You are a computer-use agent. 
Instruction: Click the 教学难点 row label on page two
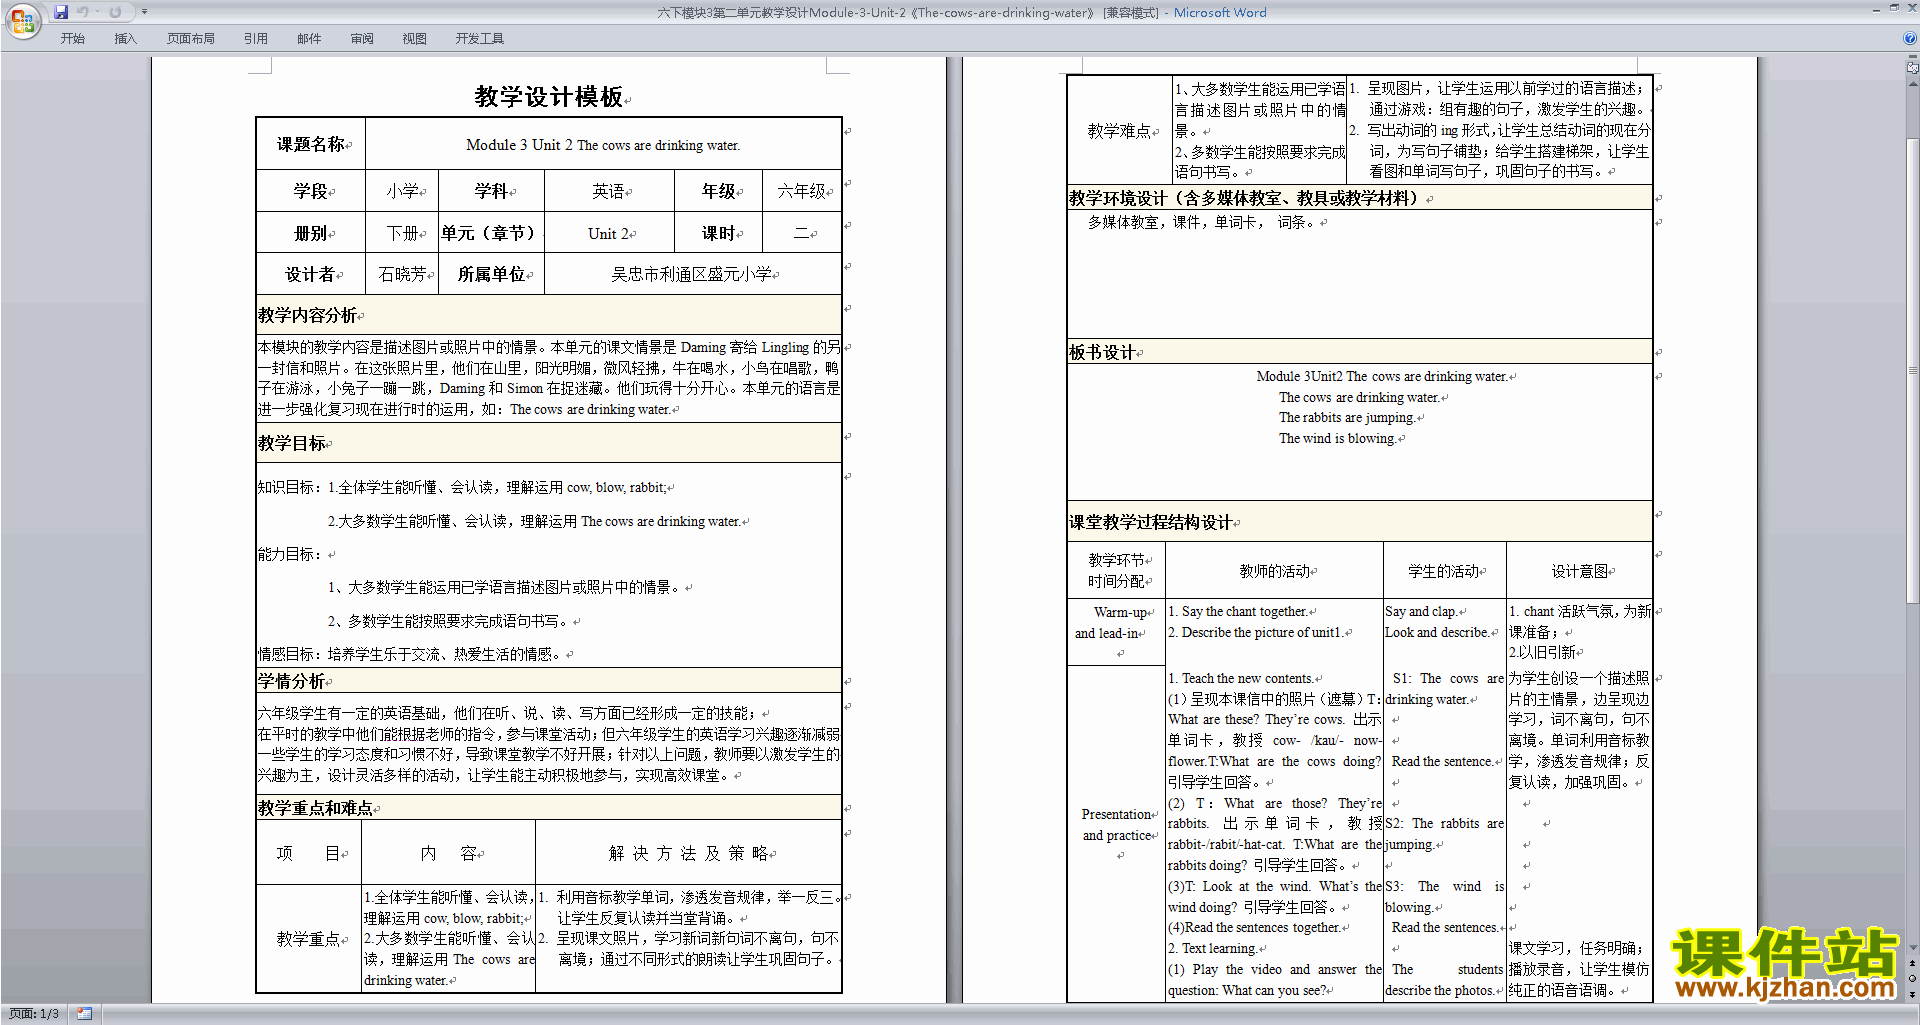1120,131
